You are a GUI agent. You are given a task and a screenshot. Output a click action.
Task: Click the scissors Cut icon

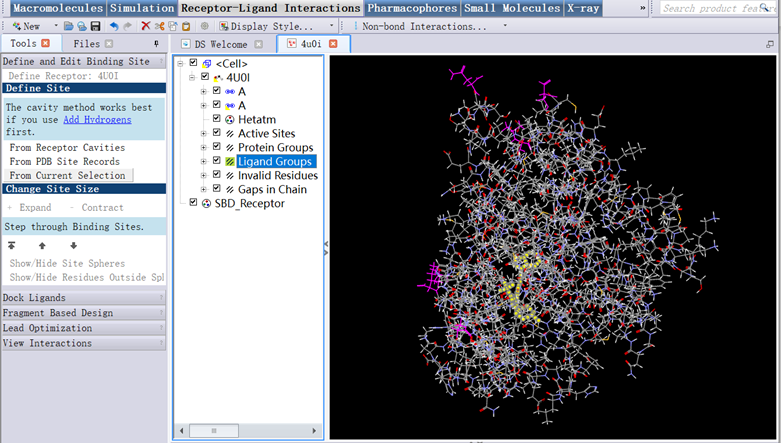[159, 26]
